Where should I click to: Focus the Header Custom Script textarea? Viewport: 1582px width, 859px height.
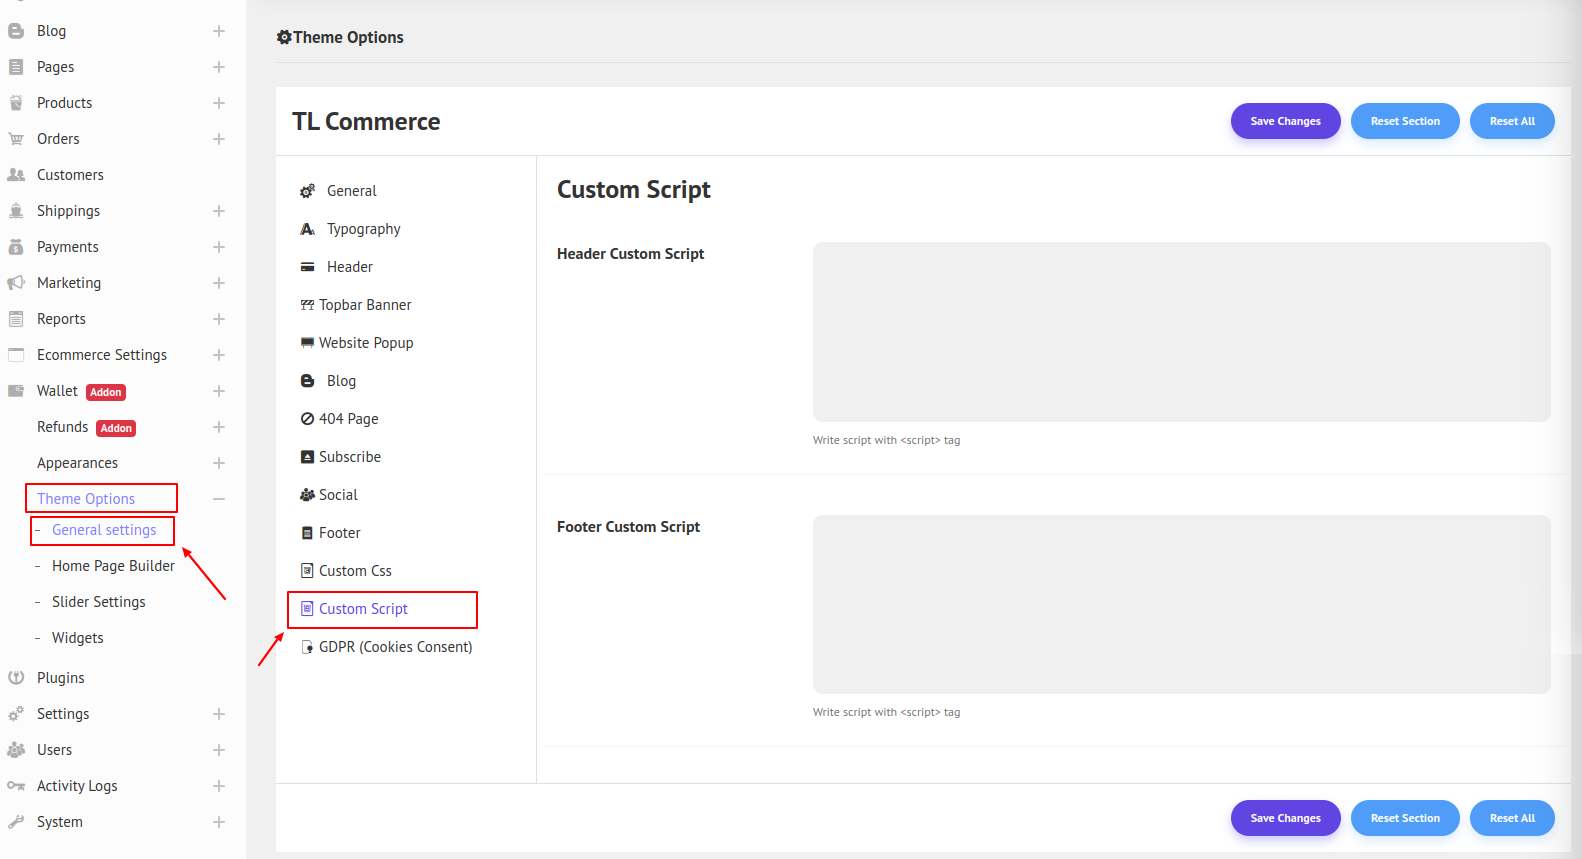click(x=1181, y=332)
